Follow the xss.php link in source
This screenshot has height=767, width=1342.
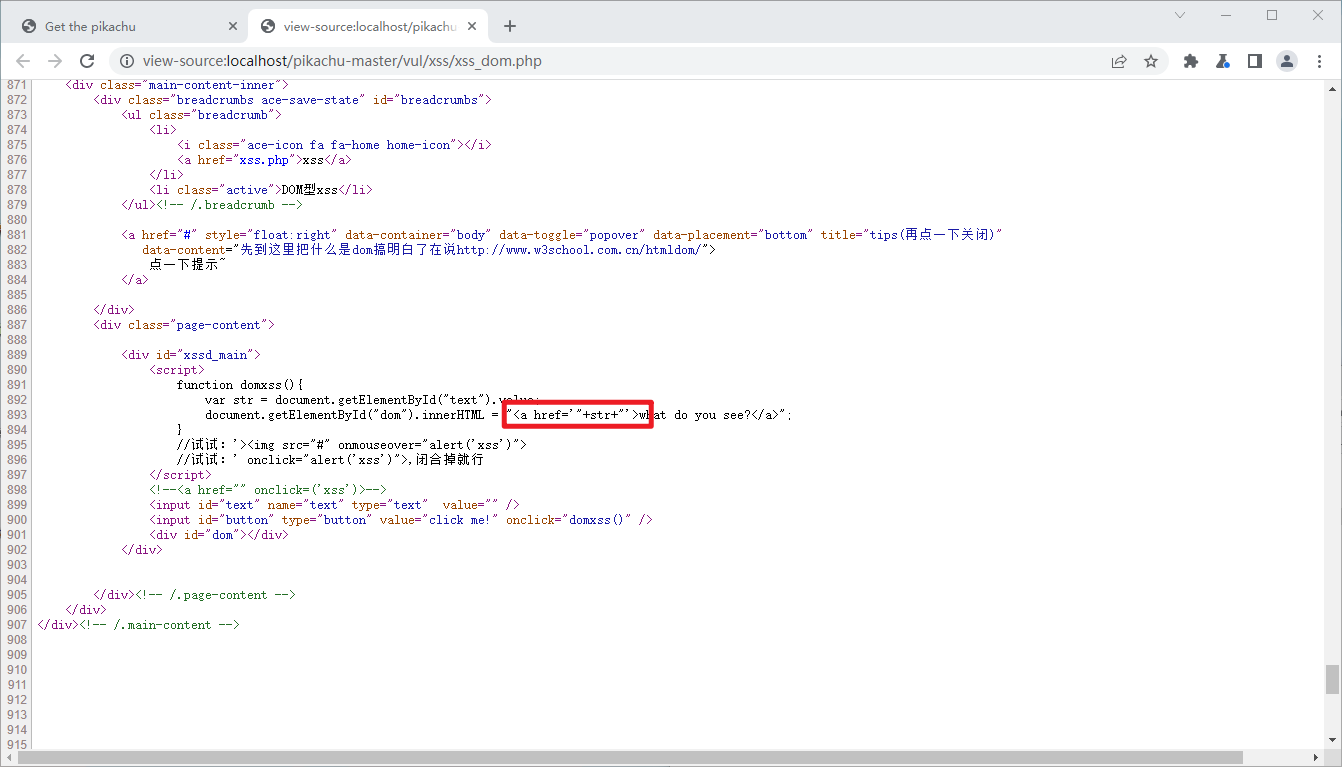point(265,160)
